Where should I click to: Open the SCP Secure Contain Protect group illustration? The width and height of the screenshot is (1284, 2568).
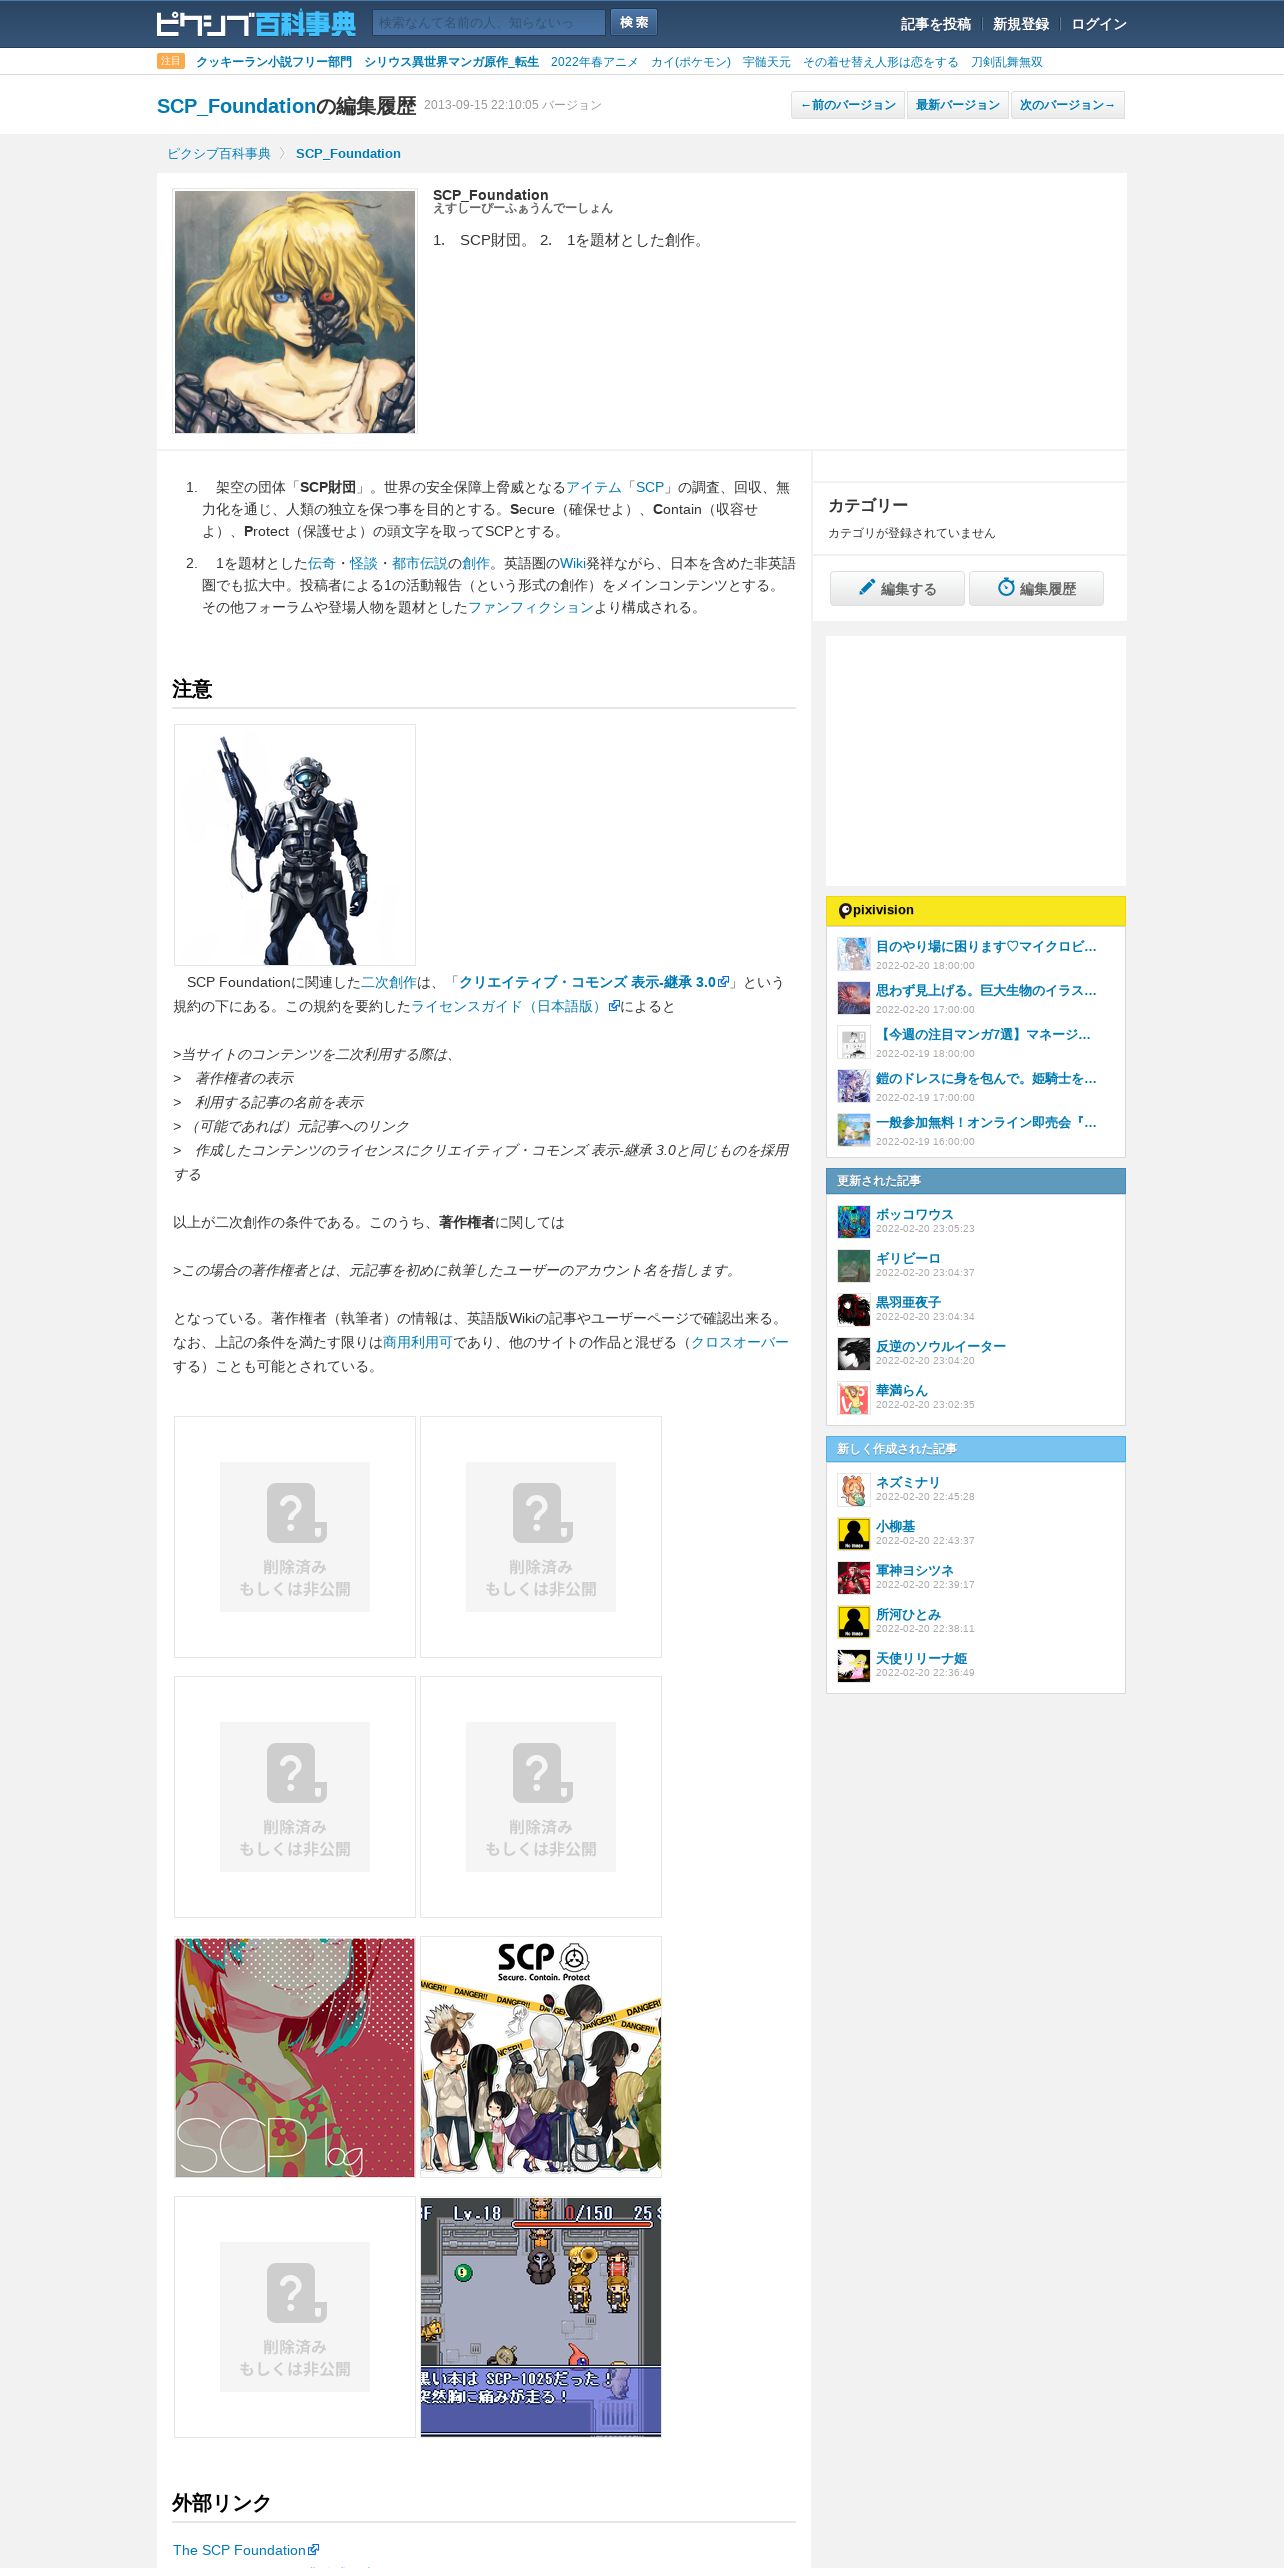pos(541,2057)
